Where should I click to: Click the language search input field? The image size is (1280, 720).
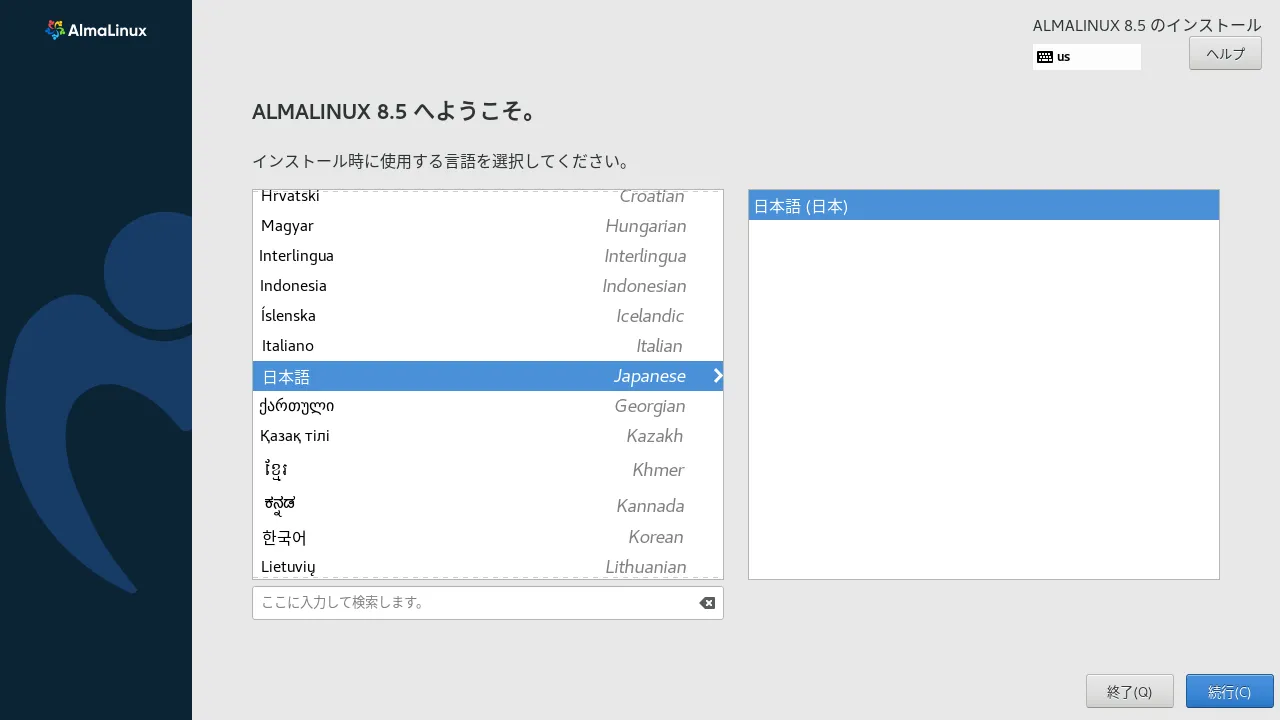[488, 603]
